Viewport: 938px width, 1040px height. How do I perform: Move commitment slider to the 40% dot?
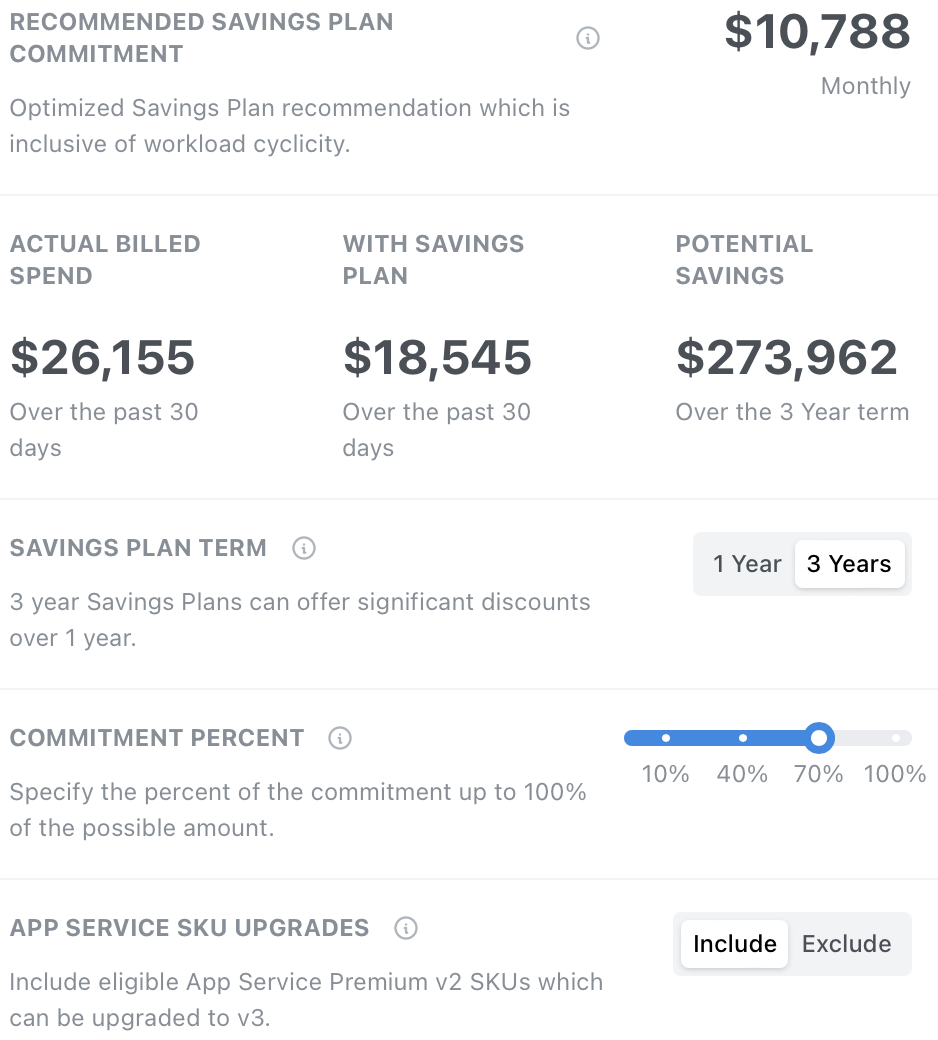click(743, 738)
